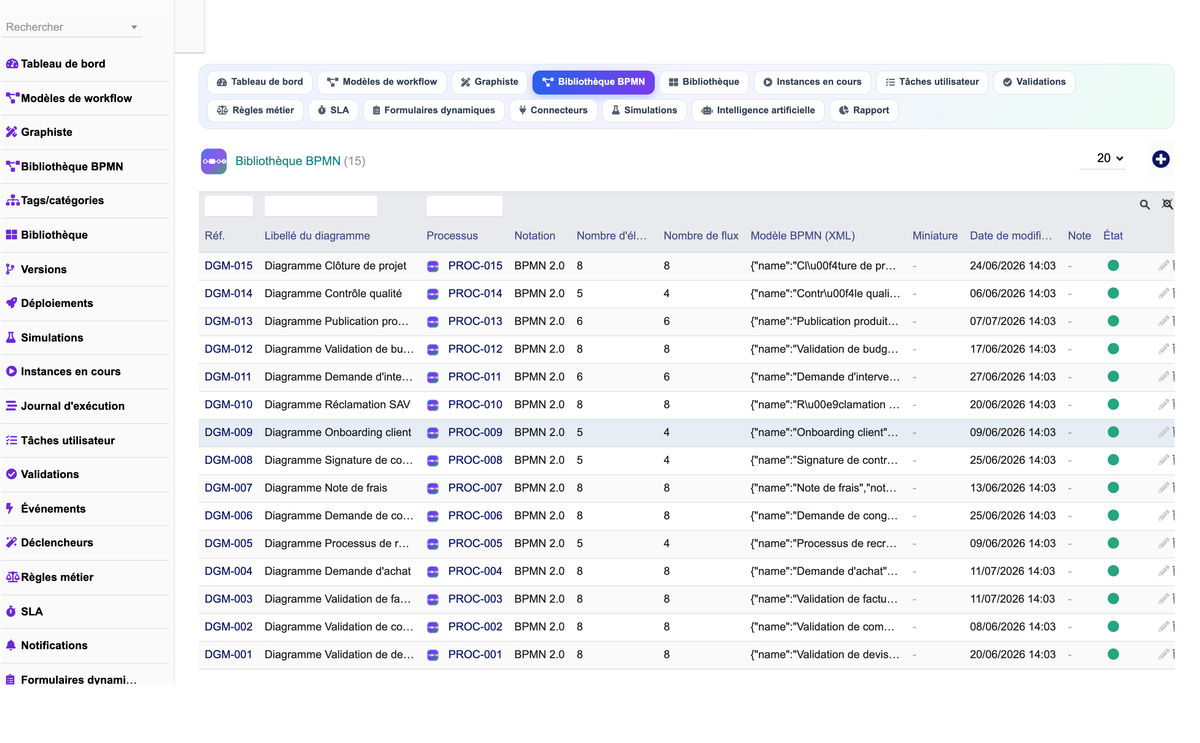The width and height of the screenshot is (1200, 743).
Task: Click process icon beside PROC-014
Action: (433, 294)
